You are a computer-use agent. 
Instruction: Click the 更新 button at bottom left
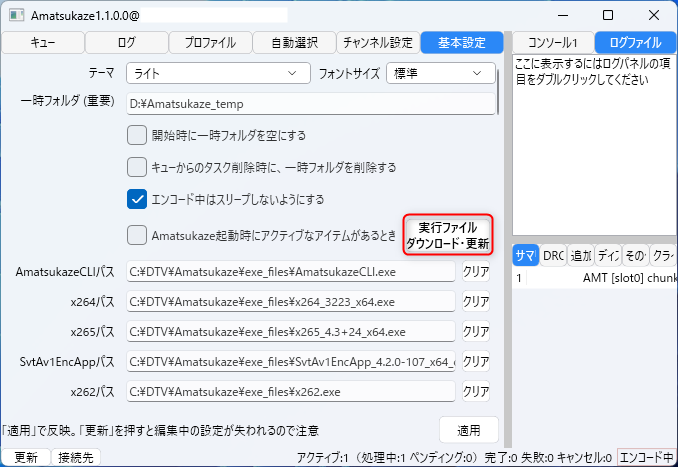click(26, 457)
